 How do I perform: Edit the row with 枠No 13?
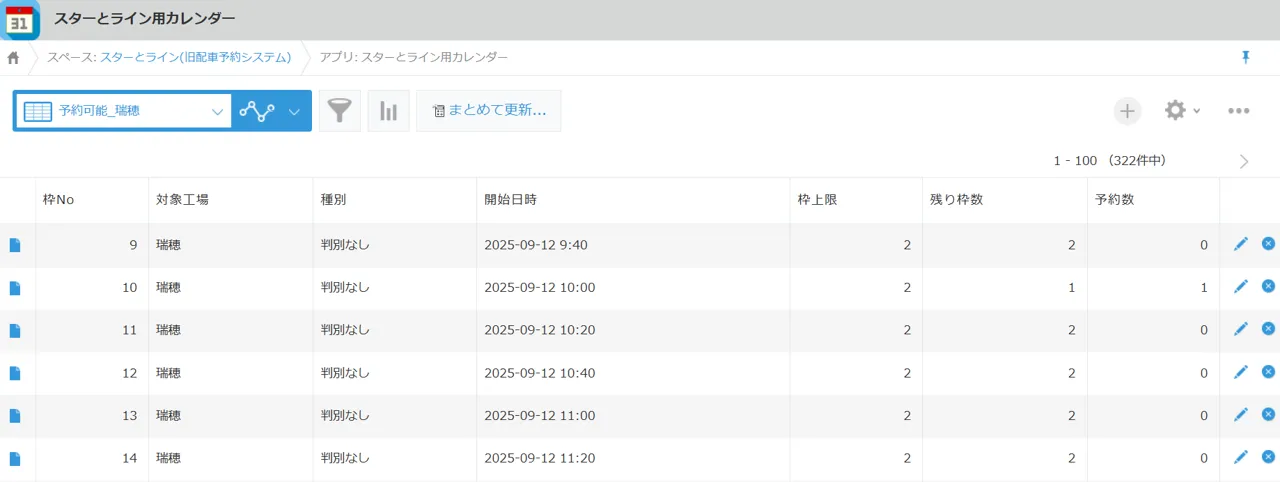click(x=1241, y=415)
